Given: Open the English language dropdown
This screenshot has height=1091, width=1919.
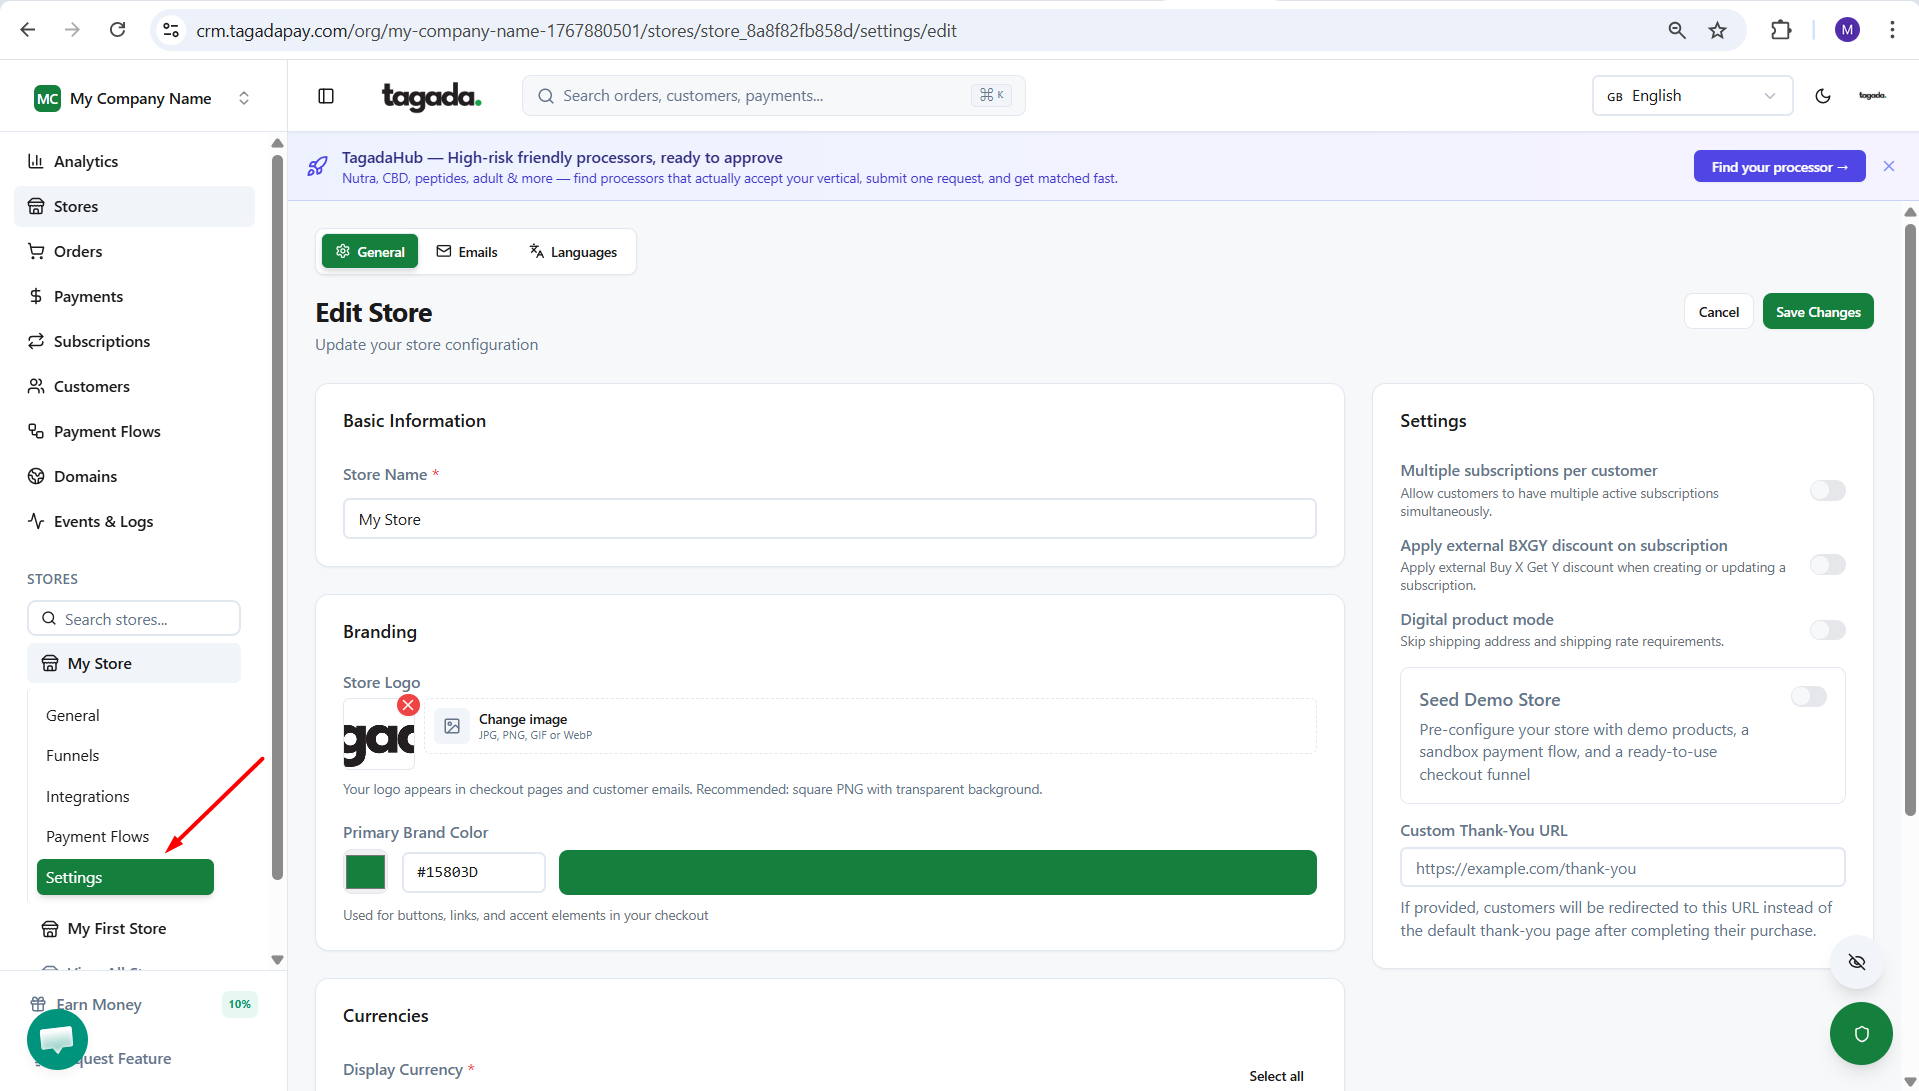Looking at the screenshot, I should [1691, 96].
